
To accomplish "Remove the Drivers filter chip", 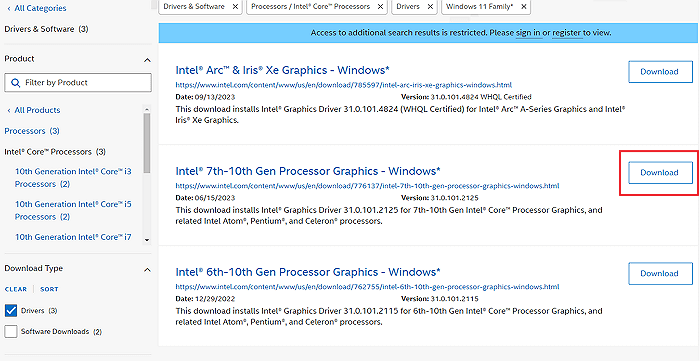I will [x=430, y=7].
